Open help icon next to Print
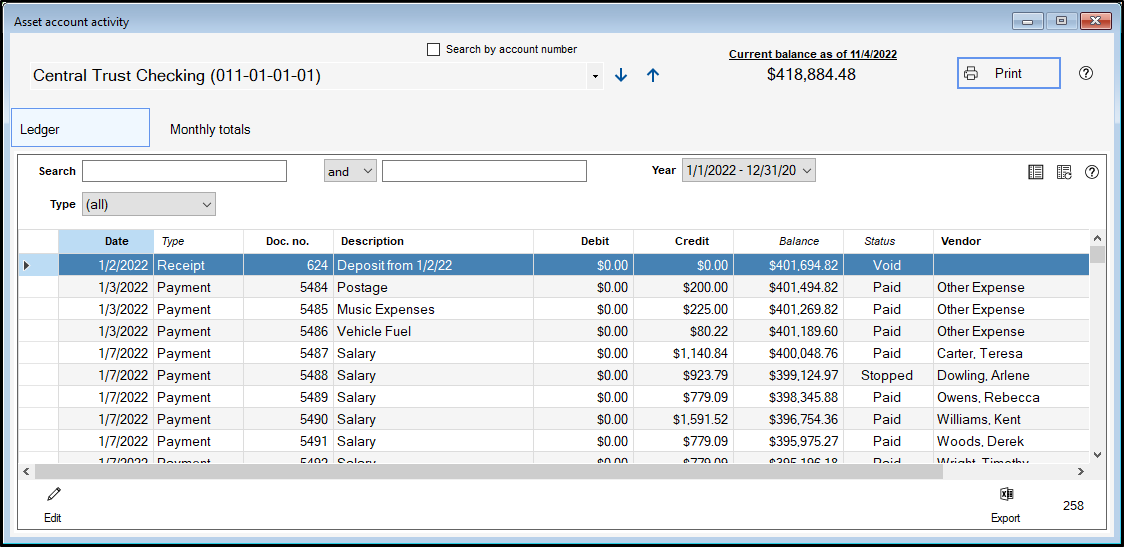The width and height of the screenshot is (1124, 547). point(1086,73)
